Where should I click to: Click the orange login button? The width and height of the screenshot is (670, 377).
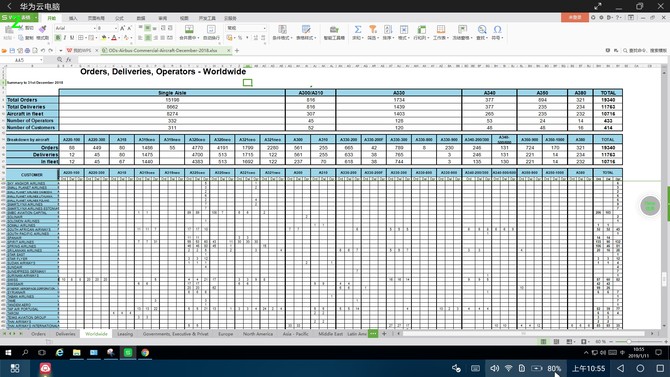coord(574,17)
